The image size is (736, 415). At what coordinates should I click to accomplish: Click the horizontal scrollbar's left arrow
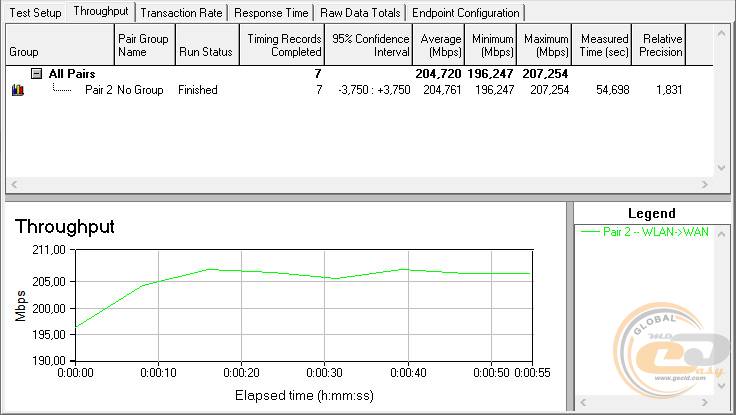(13, 185)
